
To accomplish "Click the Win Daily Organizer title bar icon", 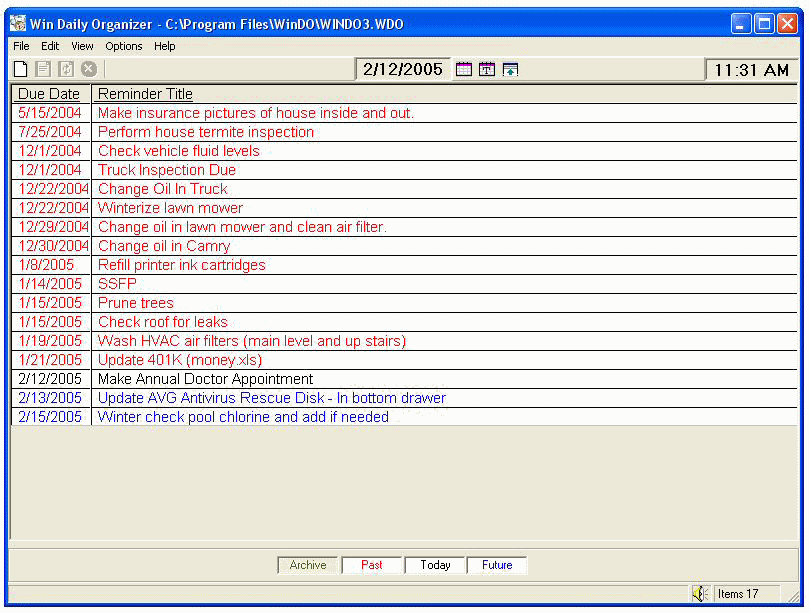I will [18, 24].
